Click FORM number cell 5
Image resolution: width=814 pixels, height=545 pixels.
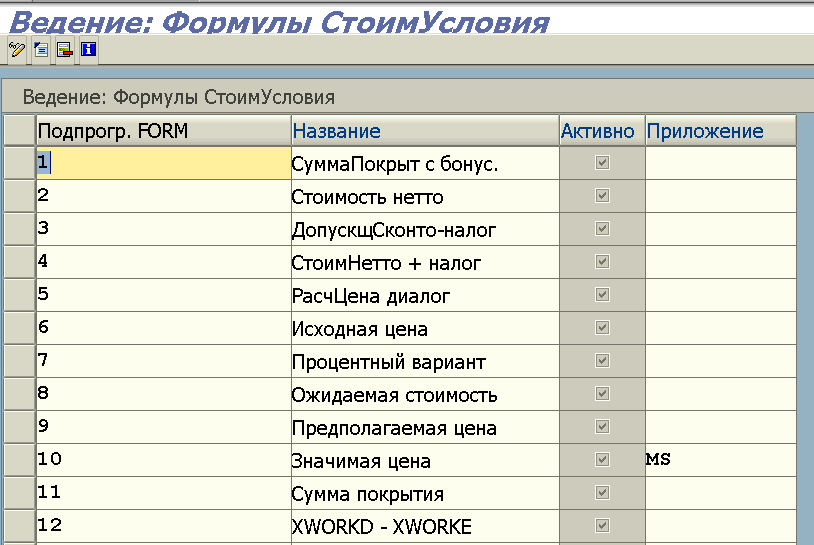click(164, 295)
